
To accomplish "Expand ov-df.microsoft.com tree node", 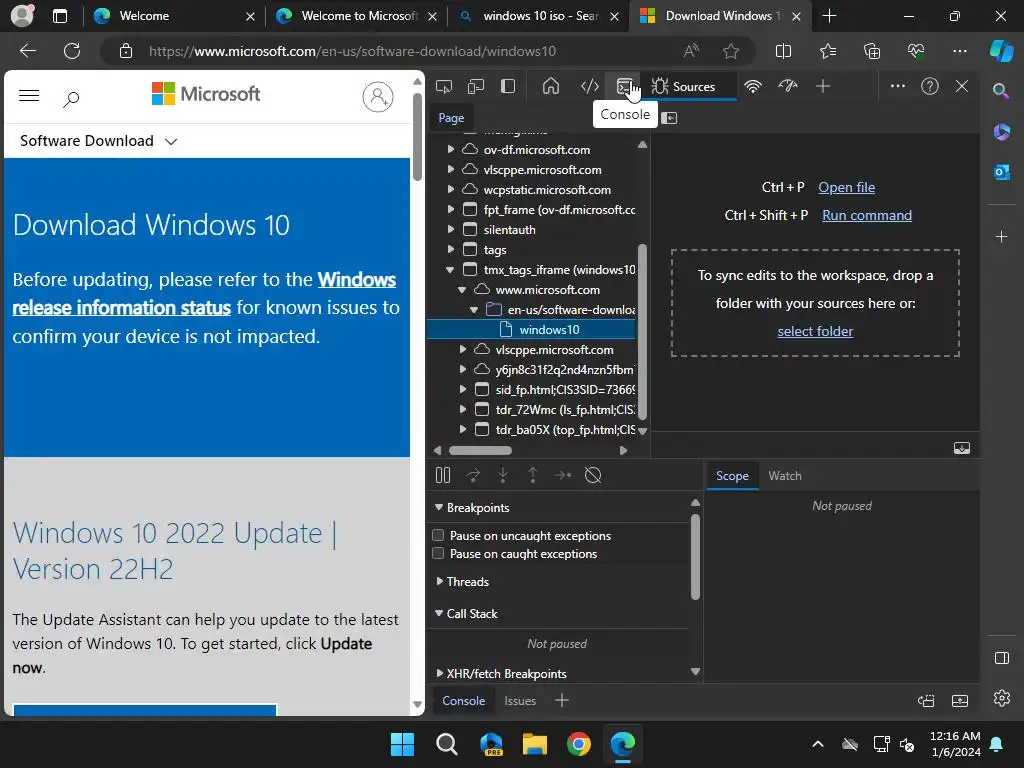I will tap(451, 150).
